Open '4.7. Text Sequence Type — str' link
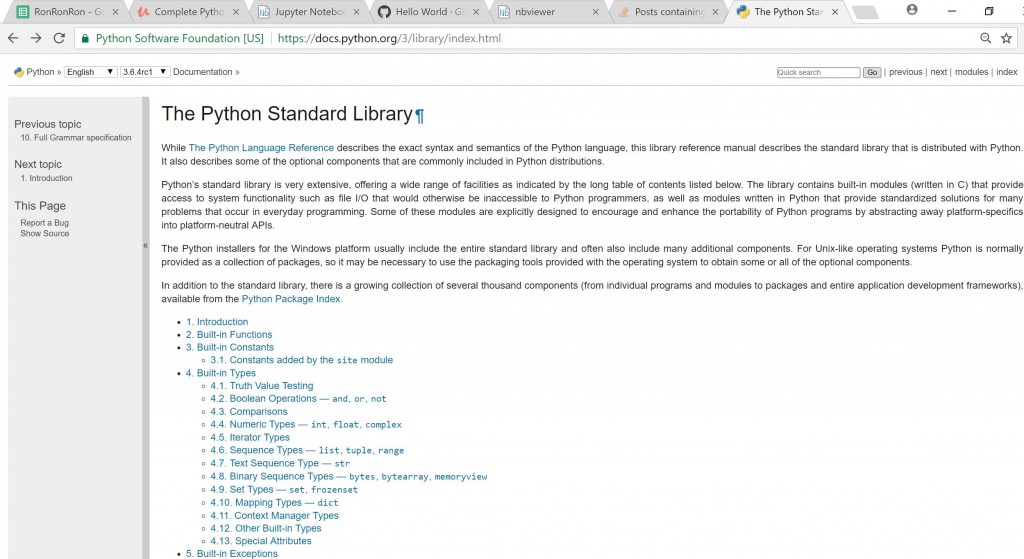Viewport: 1024px width, 559px height. point(280,463)
